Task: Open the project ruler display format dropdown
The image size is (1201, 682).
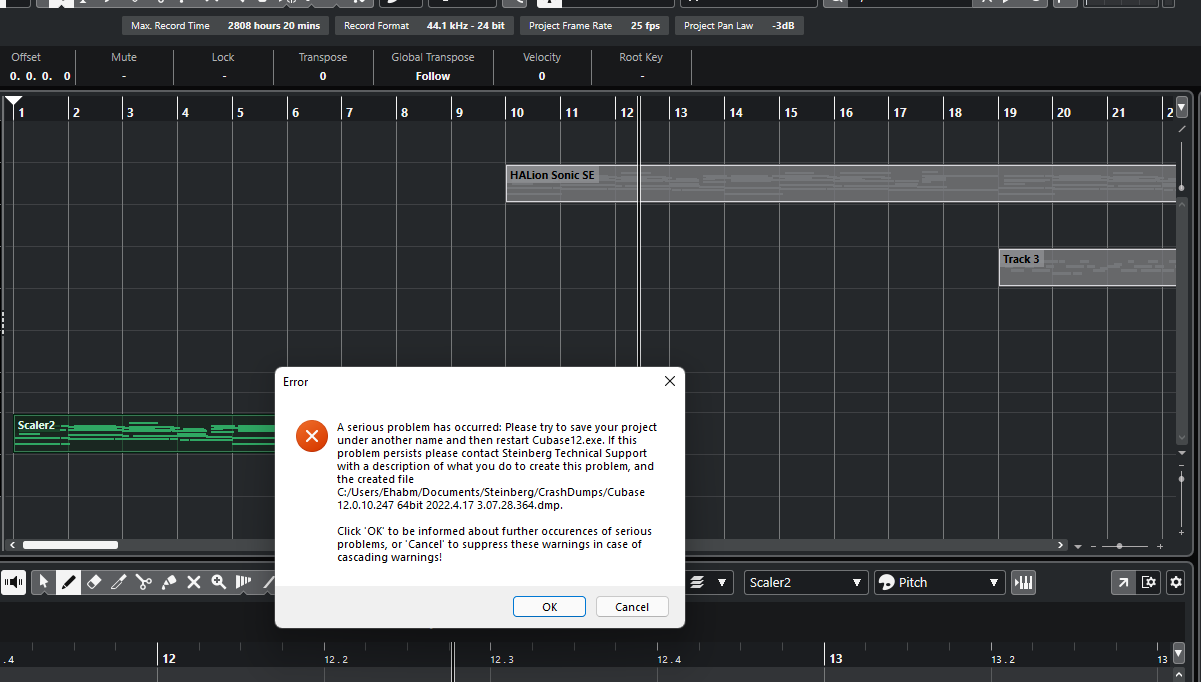Action: point(1182,107)
